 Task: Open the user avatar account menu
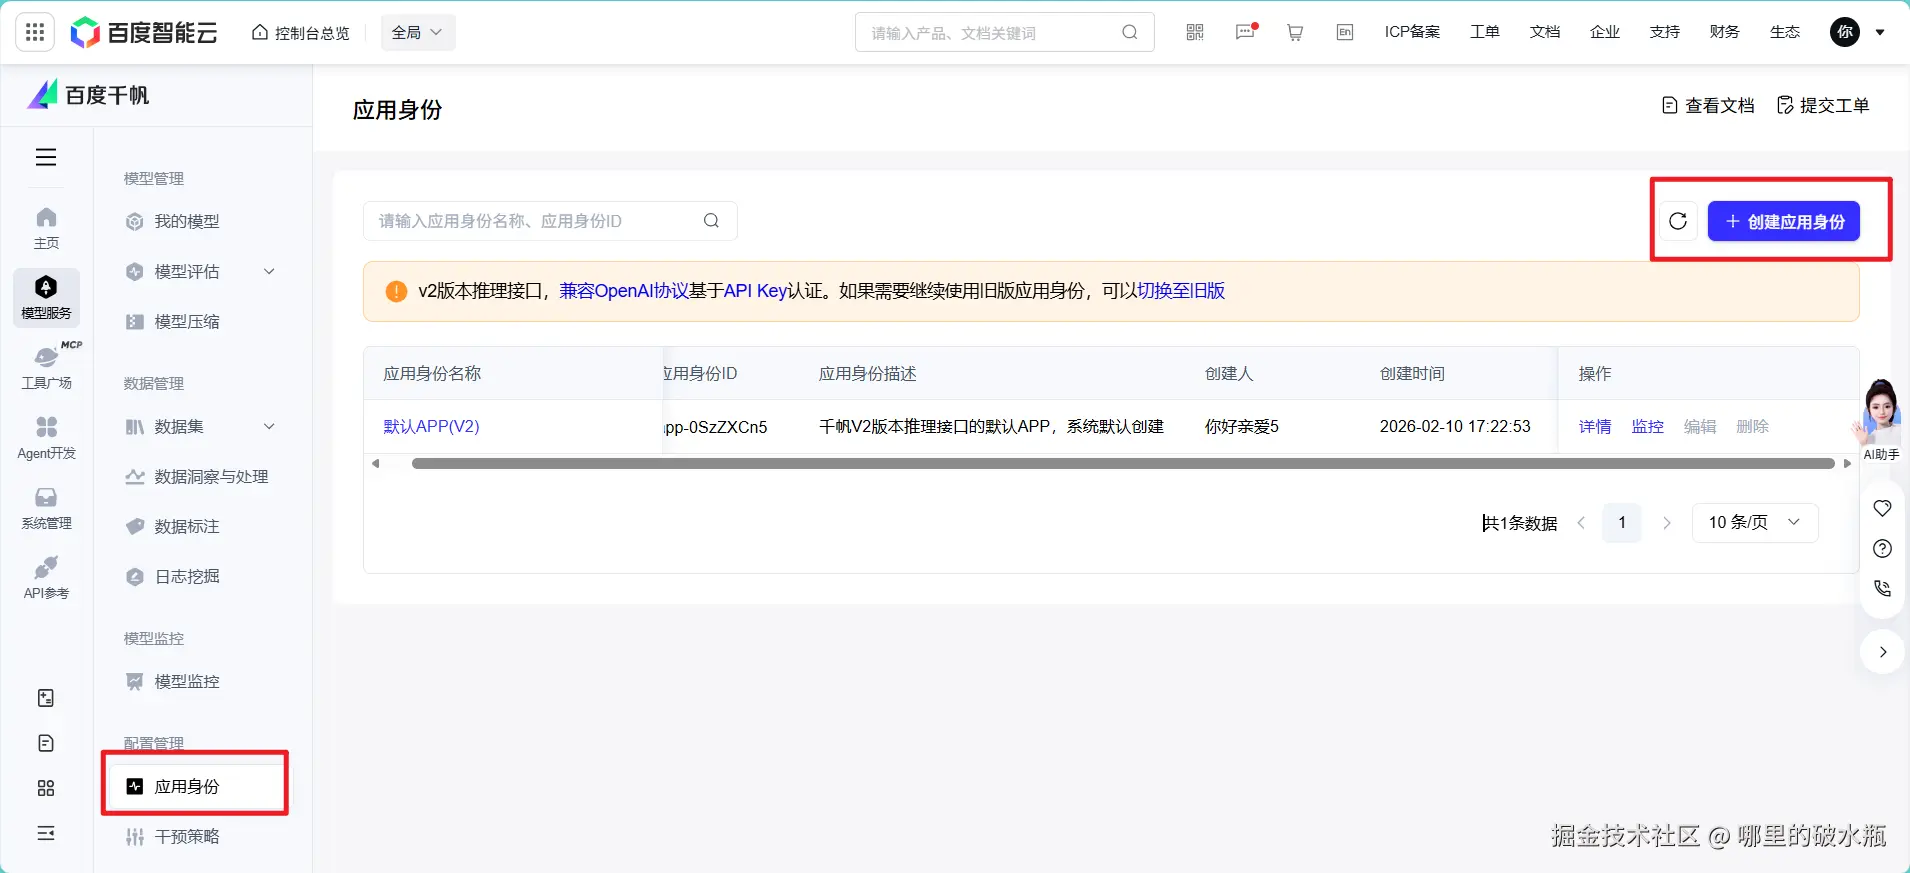pos(1845,32)
